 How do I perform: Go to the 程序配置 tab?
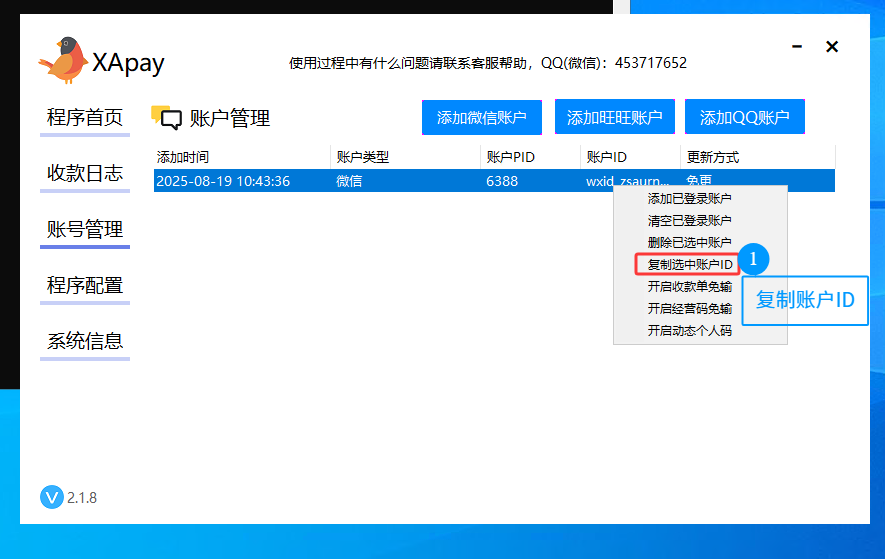click(85, 286)
